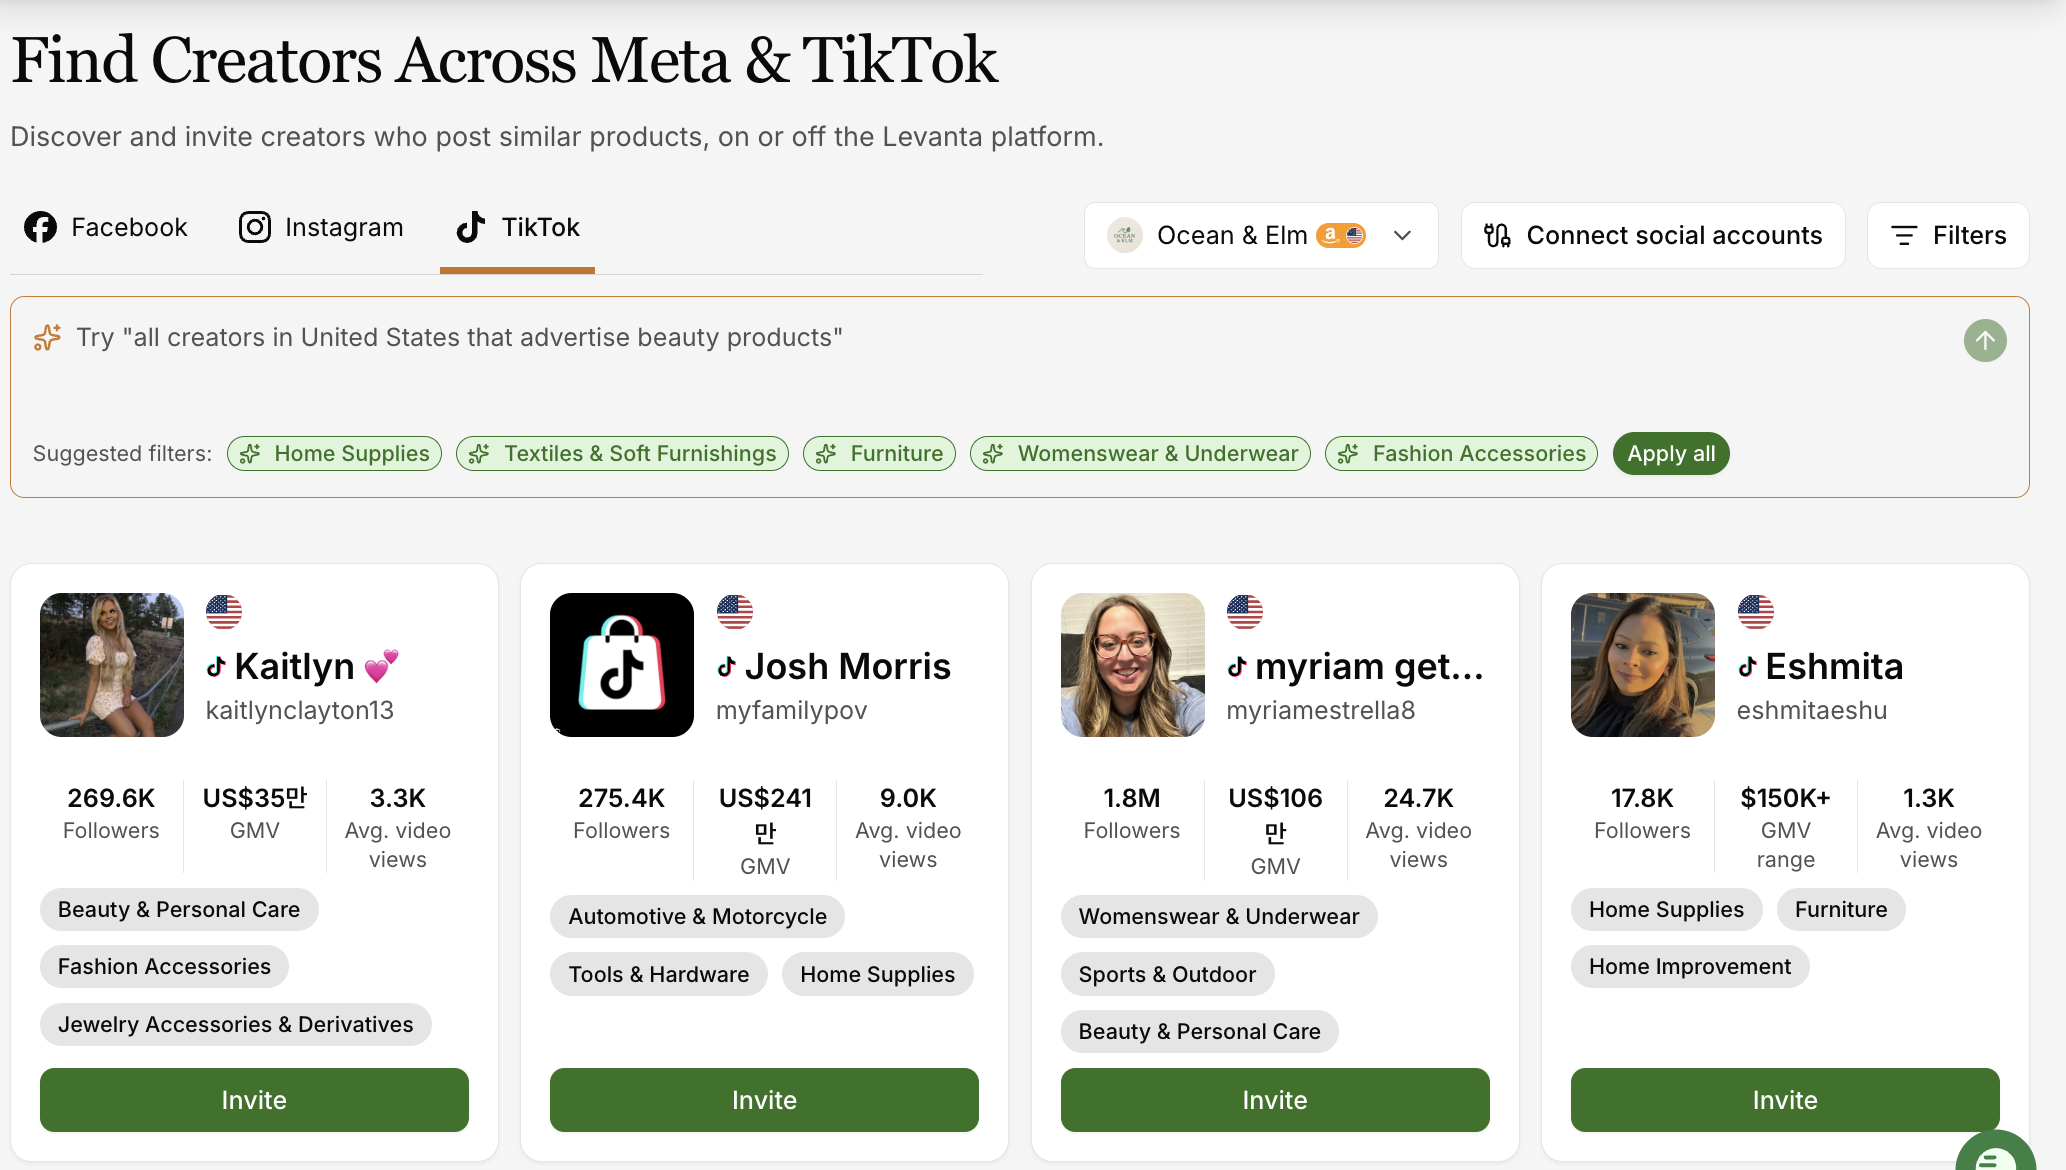Click the Connect social accounts link icon

pos(1497,235)
